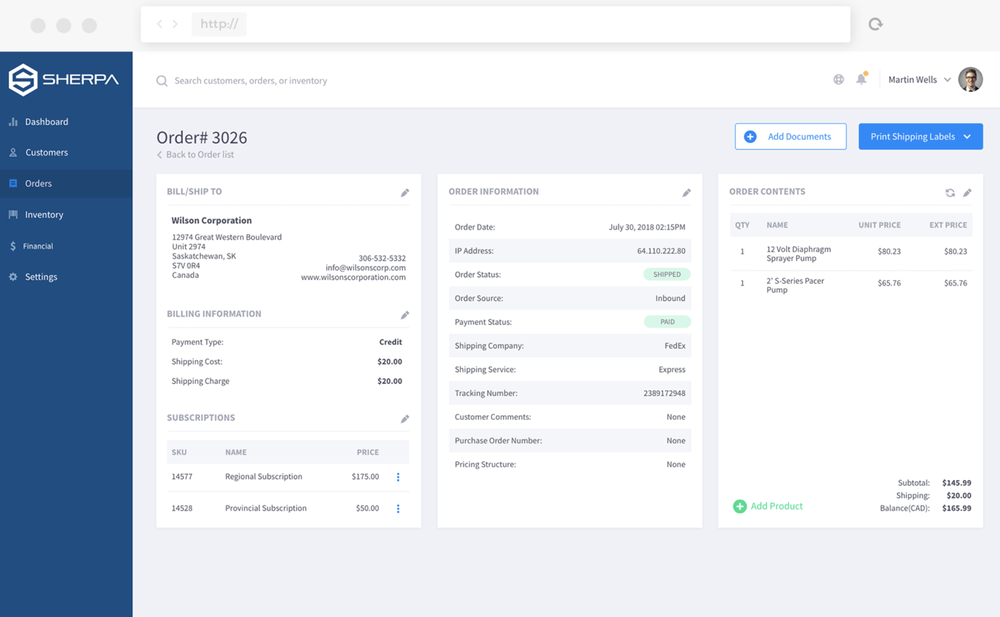The height and width of the screenshot is (617, 1000).
Task: Open the actions menu for Regional Subscription
Action: point(398,477)
